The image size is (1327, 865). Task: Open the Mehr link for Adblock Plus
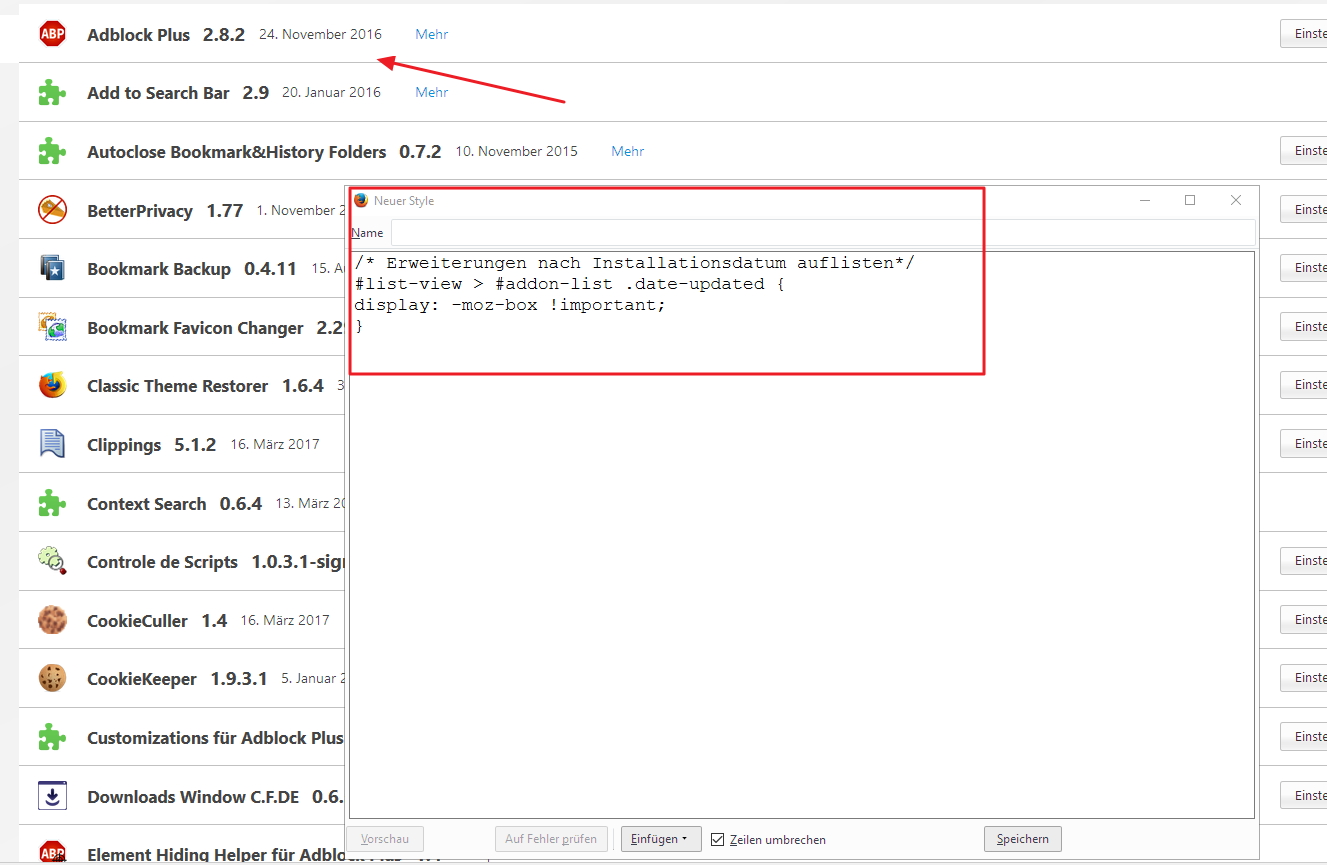pos(432,34)
